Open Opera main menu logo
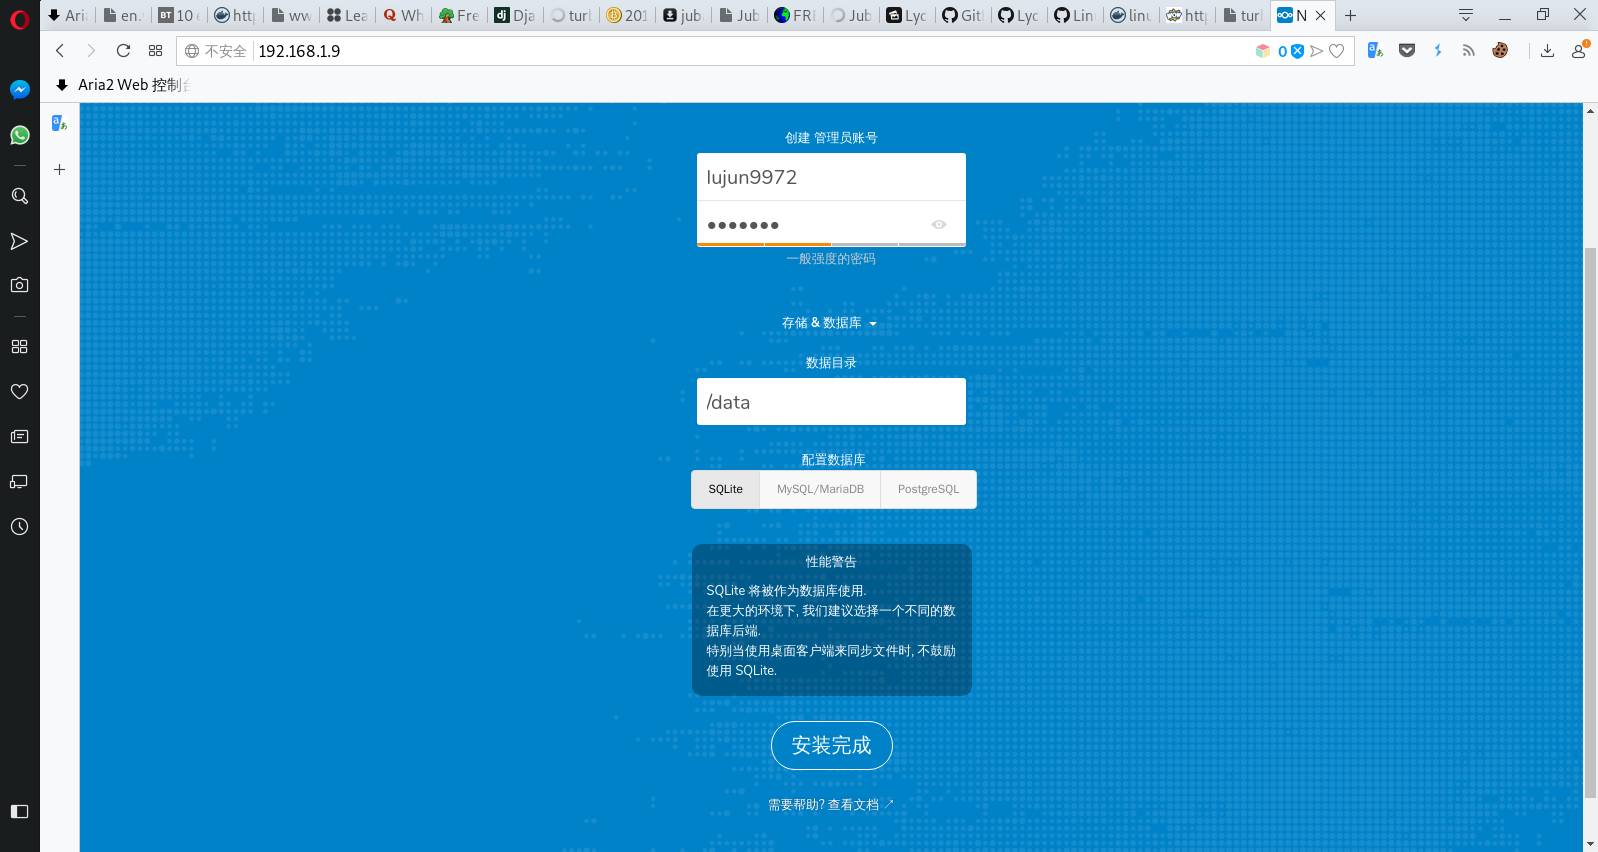This screenshot has width=1598, height=852. 20,18
